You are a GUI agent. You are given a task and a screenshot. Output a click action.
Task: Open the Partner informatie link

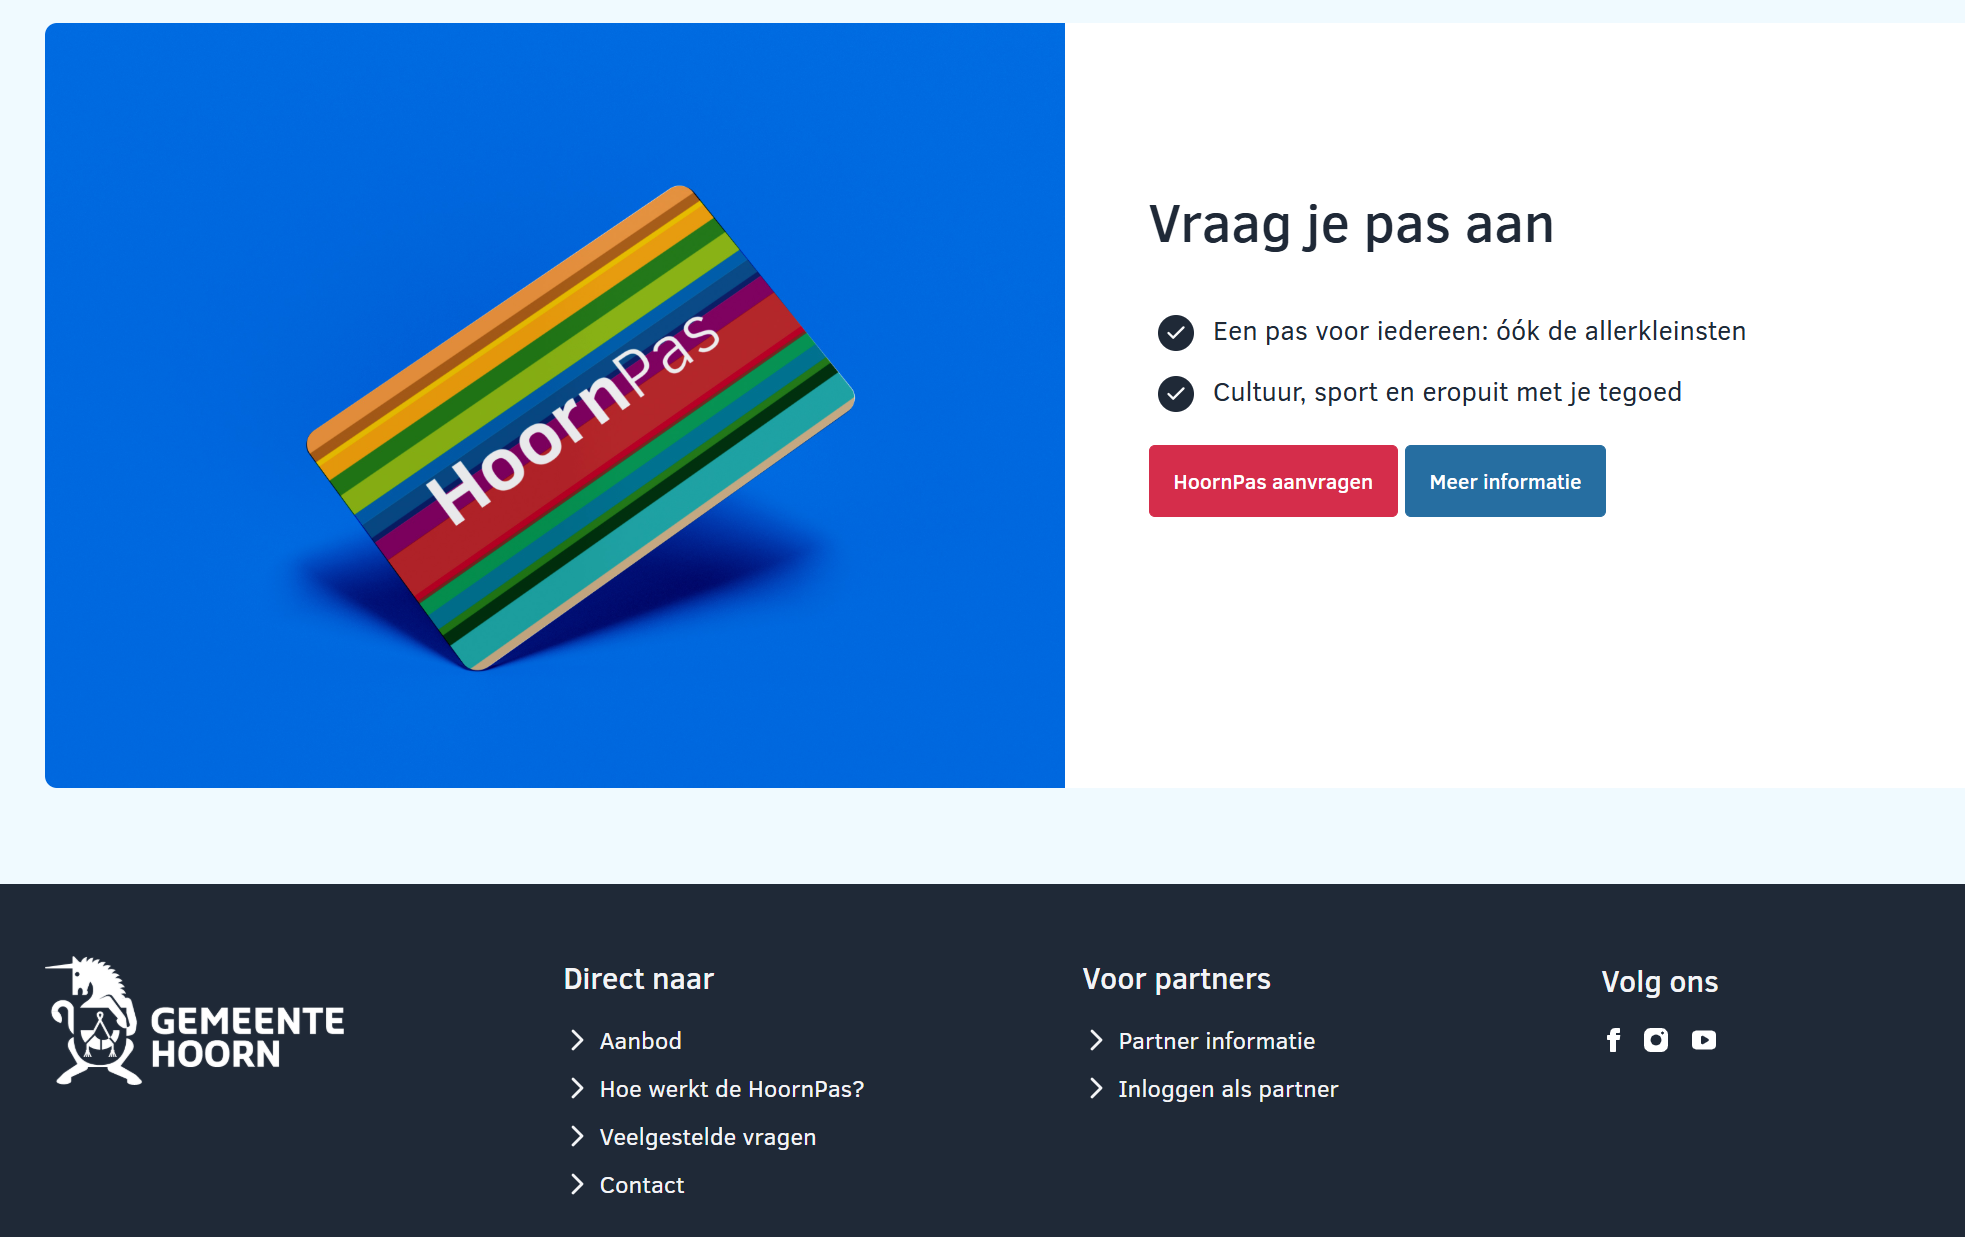click(x=1216, y=1041)
